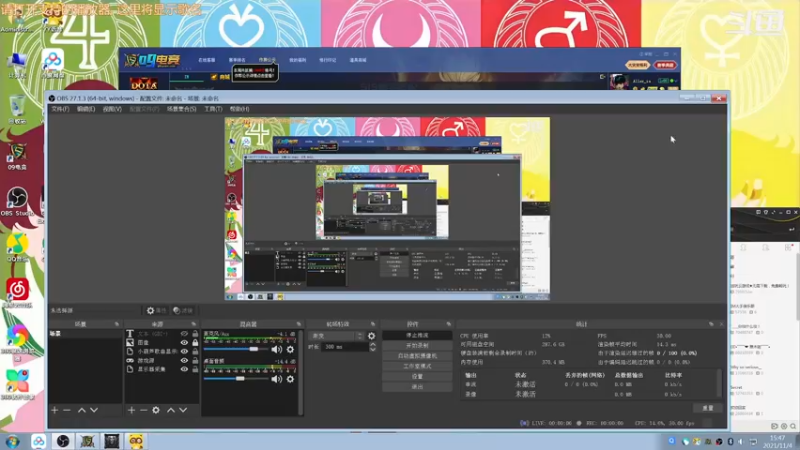Open the Recycle Bin desktop icon

pos(17,109)
